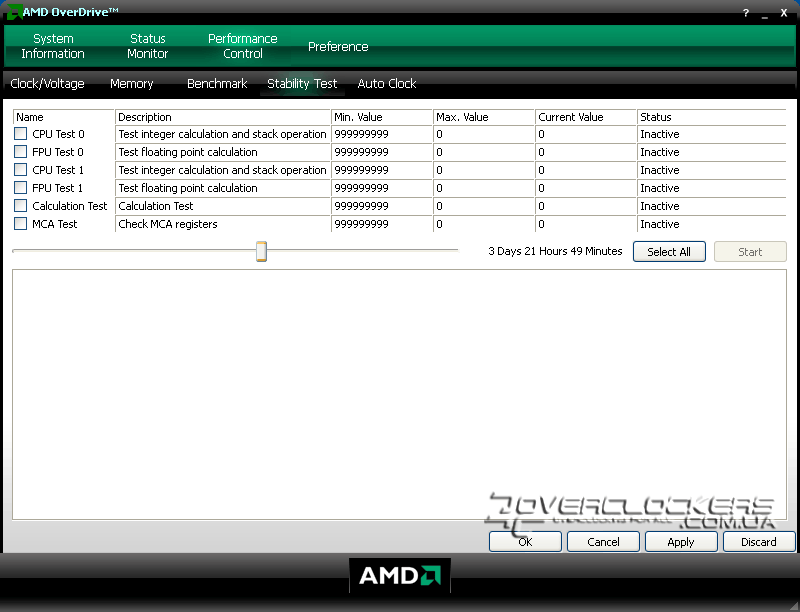Select the 'Calculation Test' name text
The image size is (800, 612).
click(69, 206)
